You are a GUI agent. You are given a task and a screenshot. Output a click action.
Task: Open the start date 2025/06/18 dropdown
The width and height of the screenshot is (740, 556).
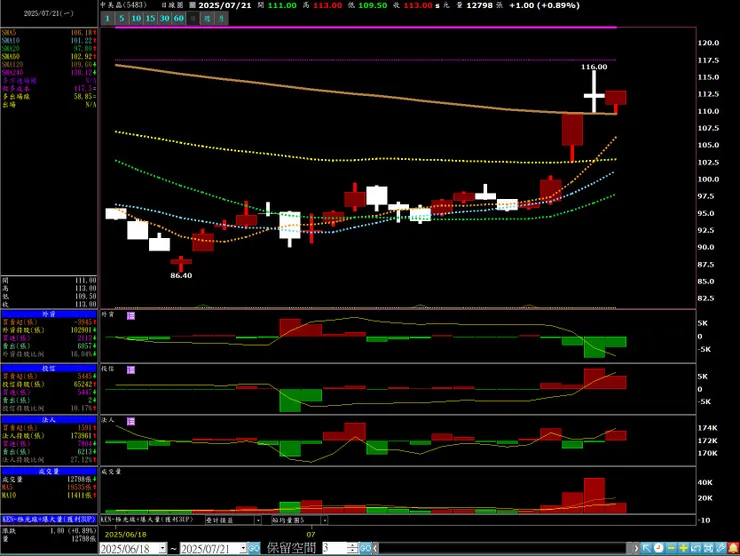[163, 548]
